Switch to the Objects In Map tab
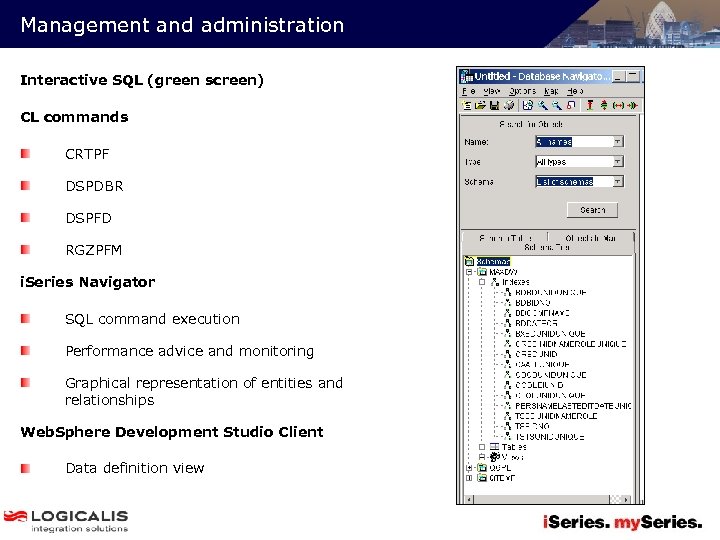The height and width of the screenshot is (540, 720). tap(591, 238)
